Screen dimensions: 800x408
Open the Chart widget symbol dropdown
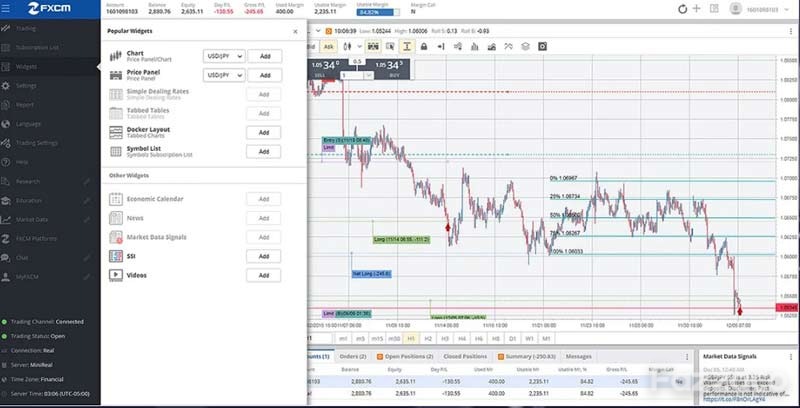(x=223, y=56)
